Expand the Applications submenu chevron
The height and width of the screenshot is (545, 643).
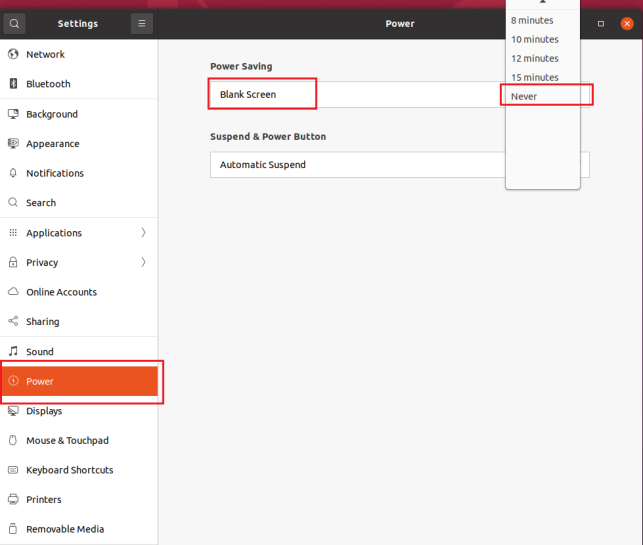[143, 233]
